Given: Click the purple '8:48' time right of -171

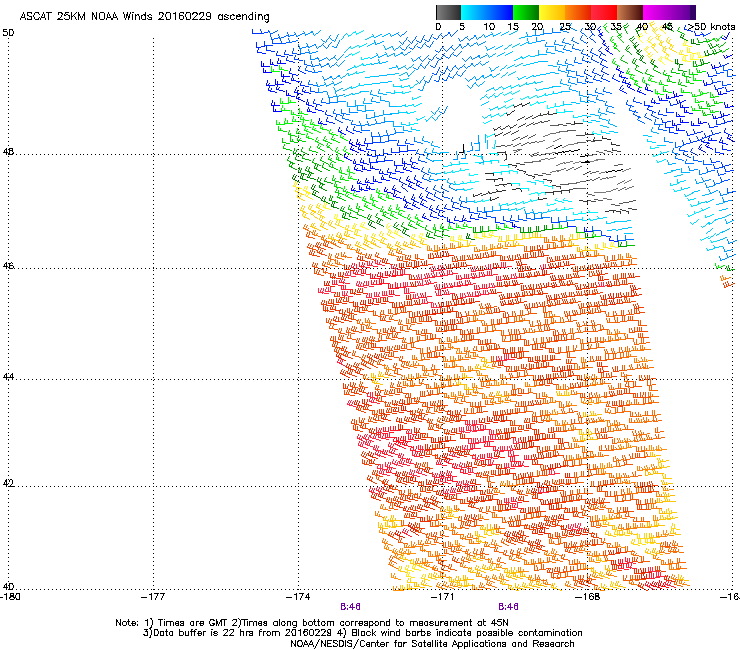Looking at the screenshot, I should click(x=508, y=607).
